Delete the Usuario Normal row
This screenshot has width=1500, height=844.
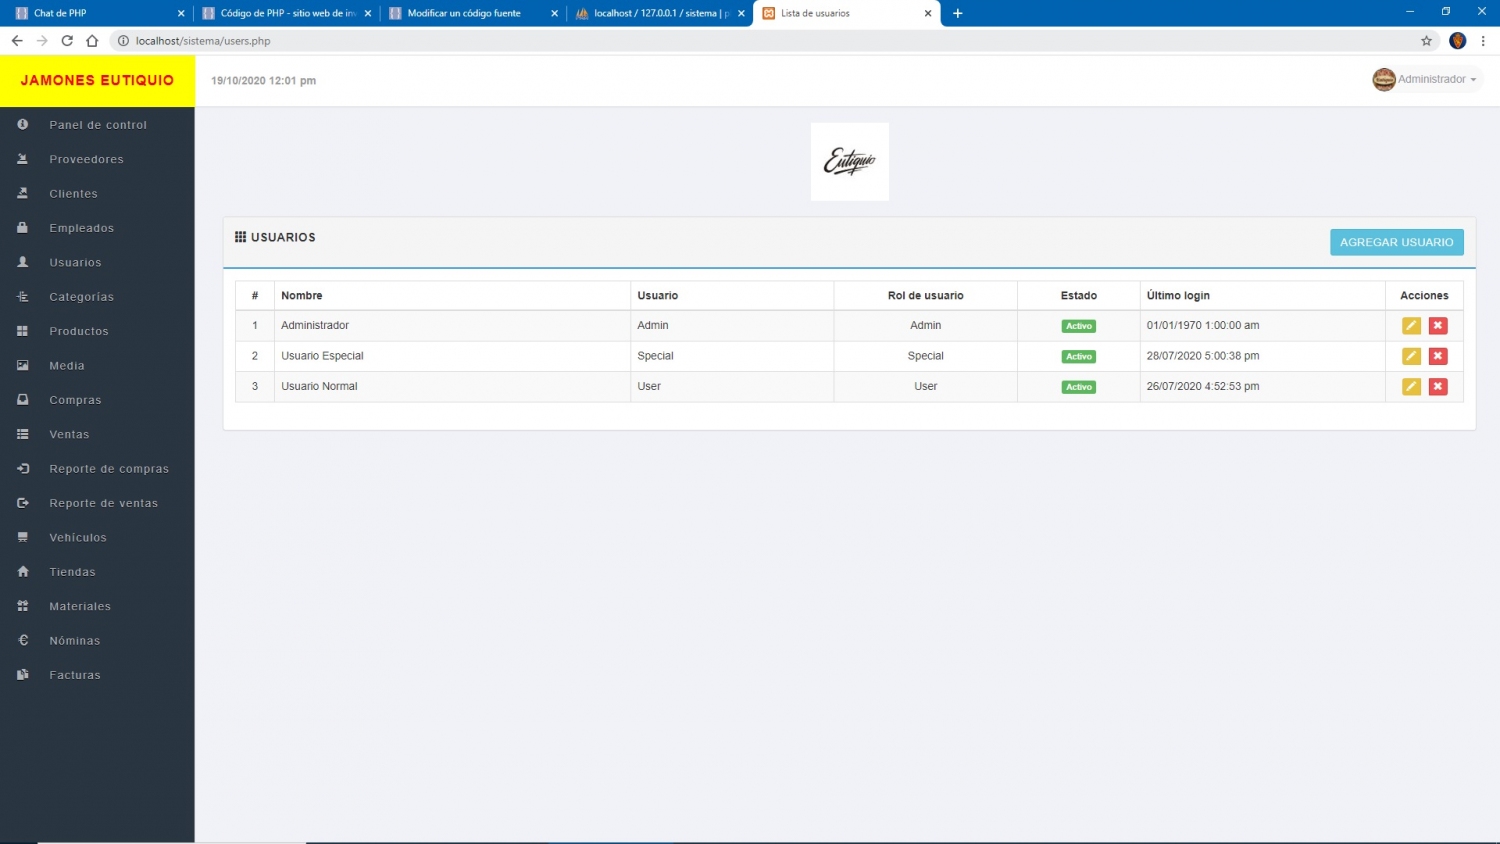1438,386
